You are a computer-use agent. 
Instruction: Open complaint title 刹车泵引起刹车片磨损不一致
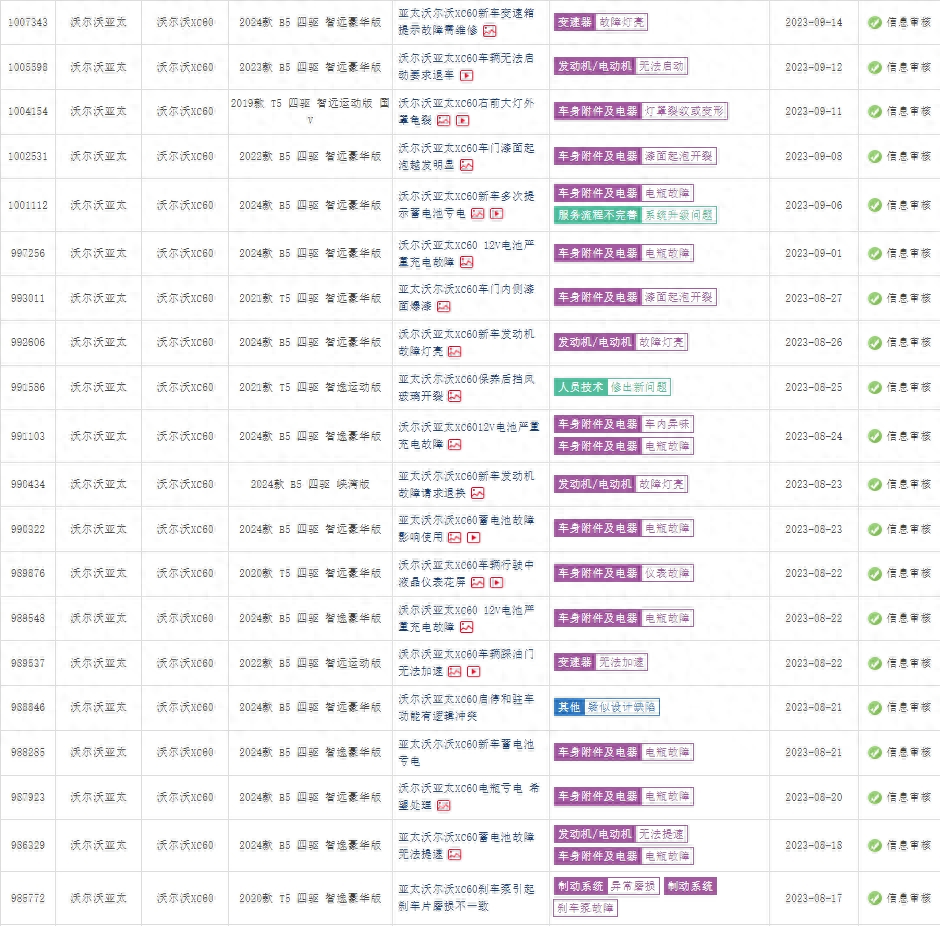(x=466, y=898)
